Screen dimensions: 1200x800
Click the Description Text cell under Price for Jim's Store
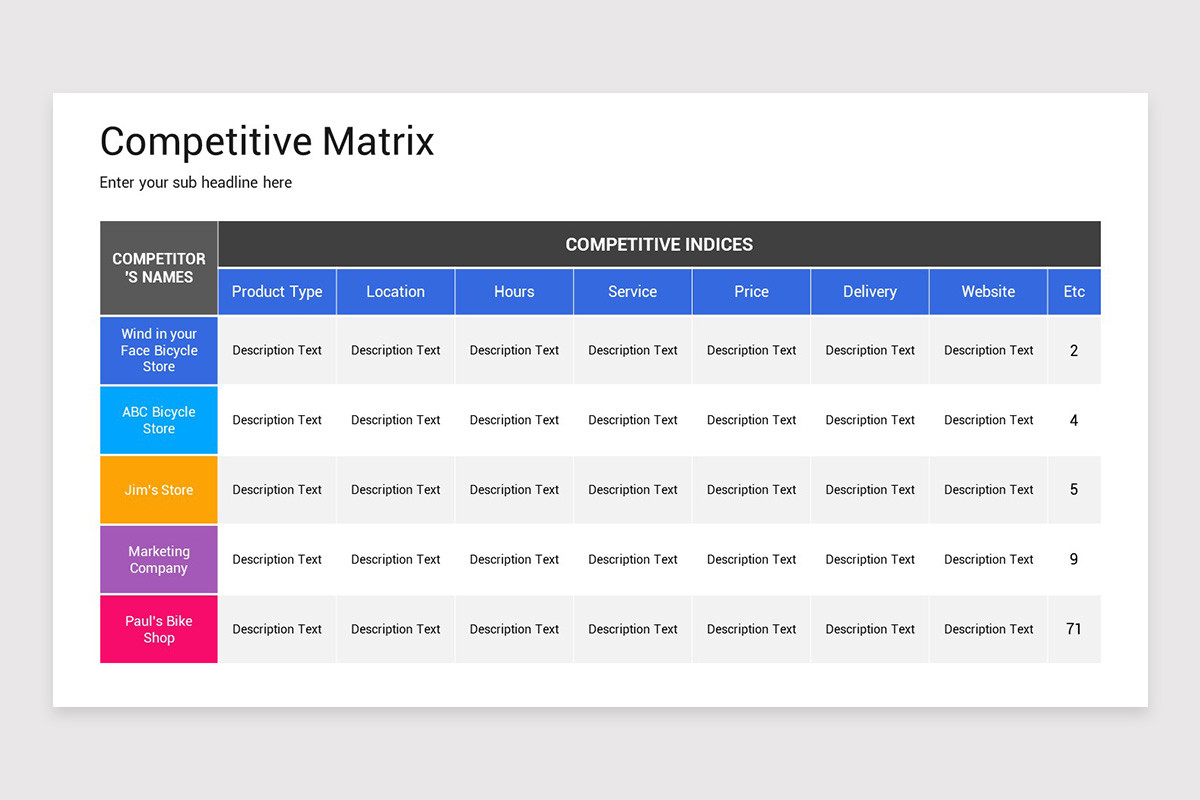[750, 490]
